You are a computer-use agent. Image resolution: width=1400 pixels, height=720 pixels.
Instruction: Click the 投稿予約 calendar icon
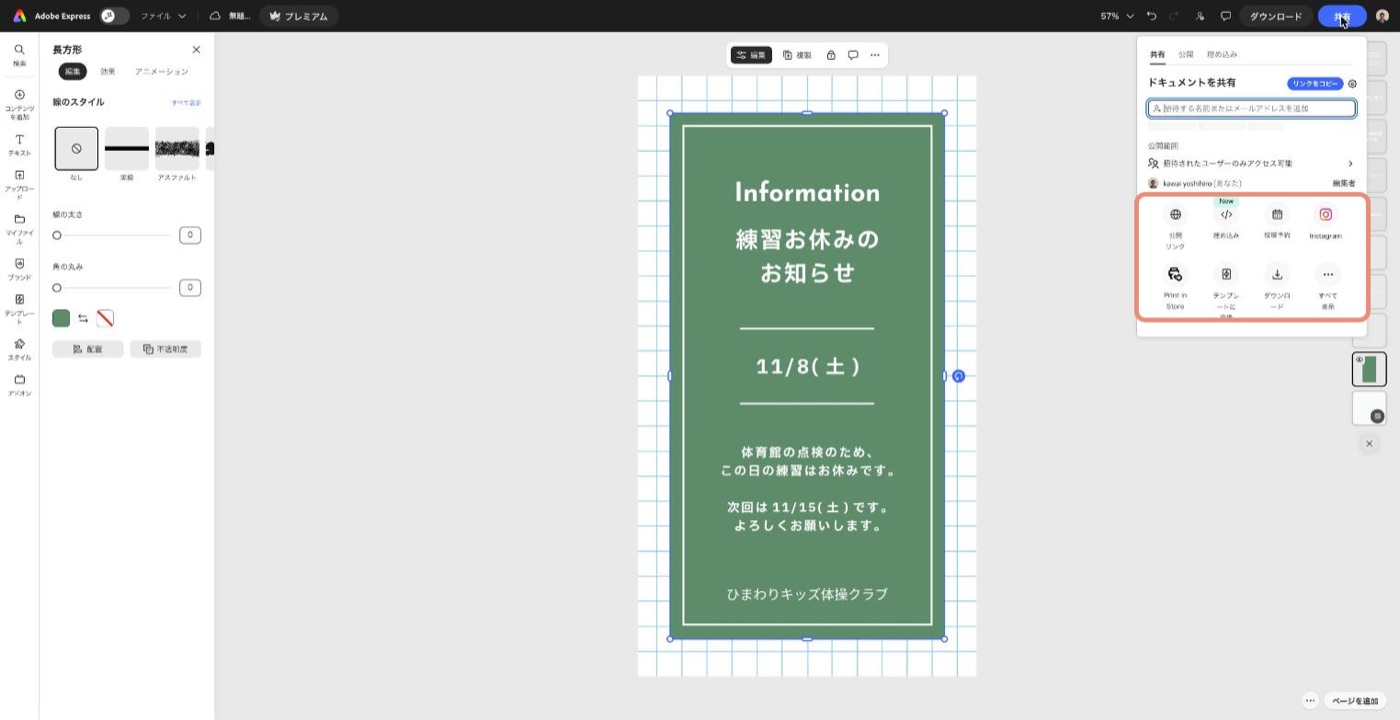(1277, 214)
